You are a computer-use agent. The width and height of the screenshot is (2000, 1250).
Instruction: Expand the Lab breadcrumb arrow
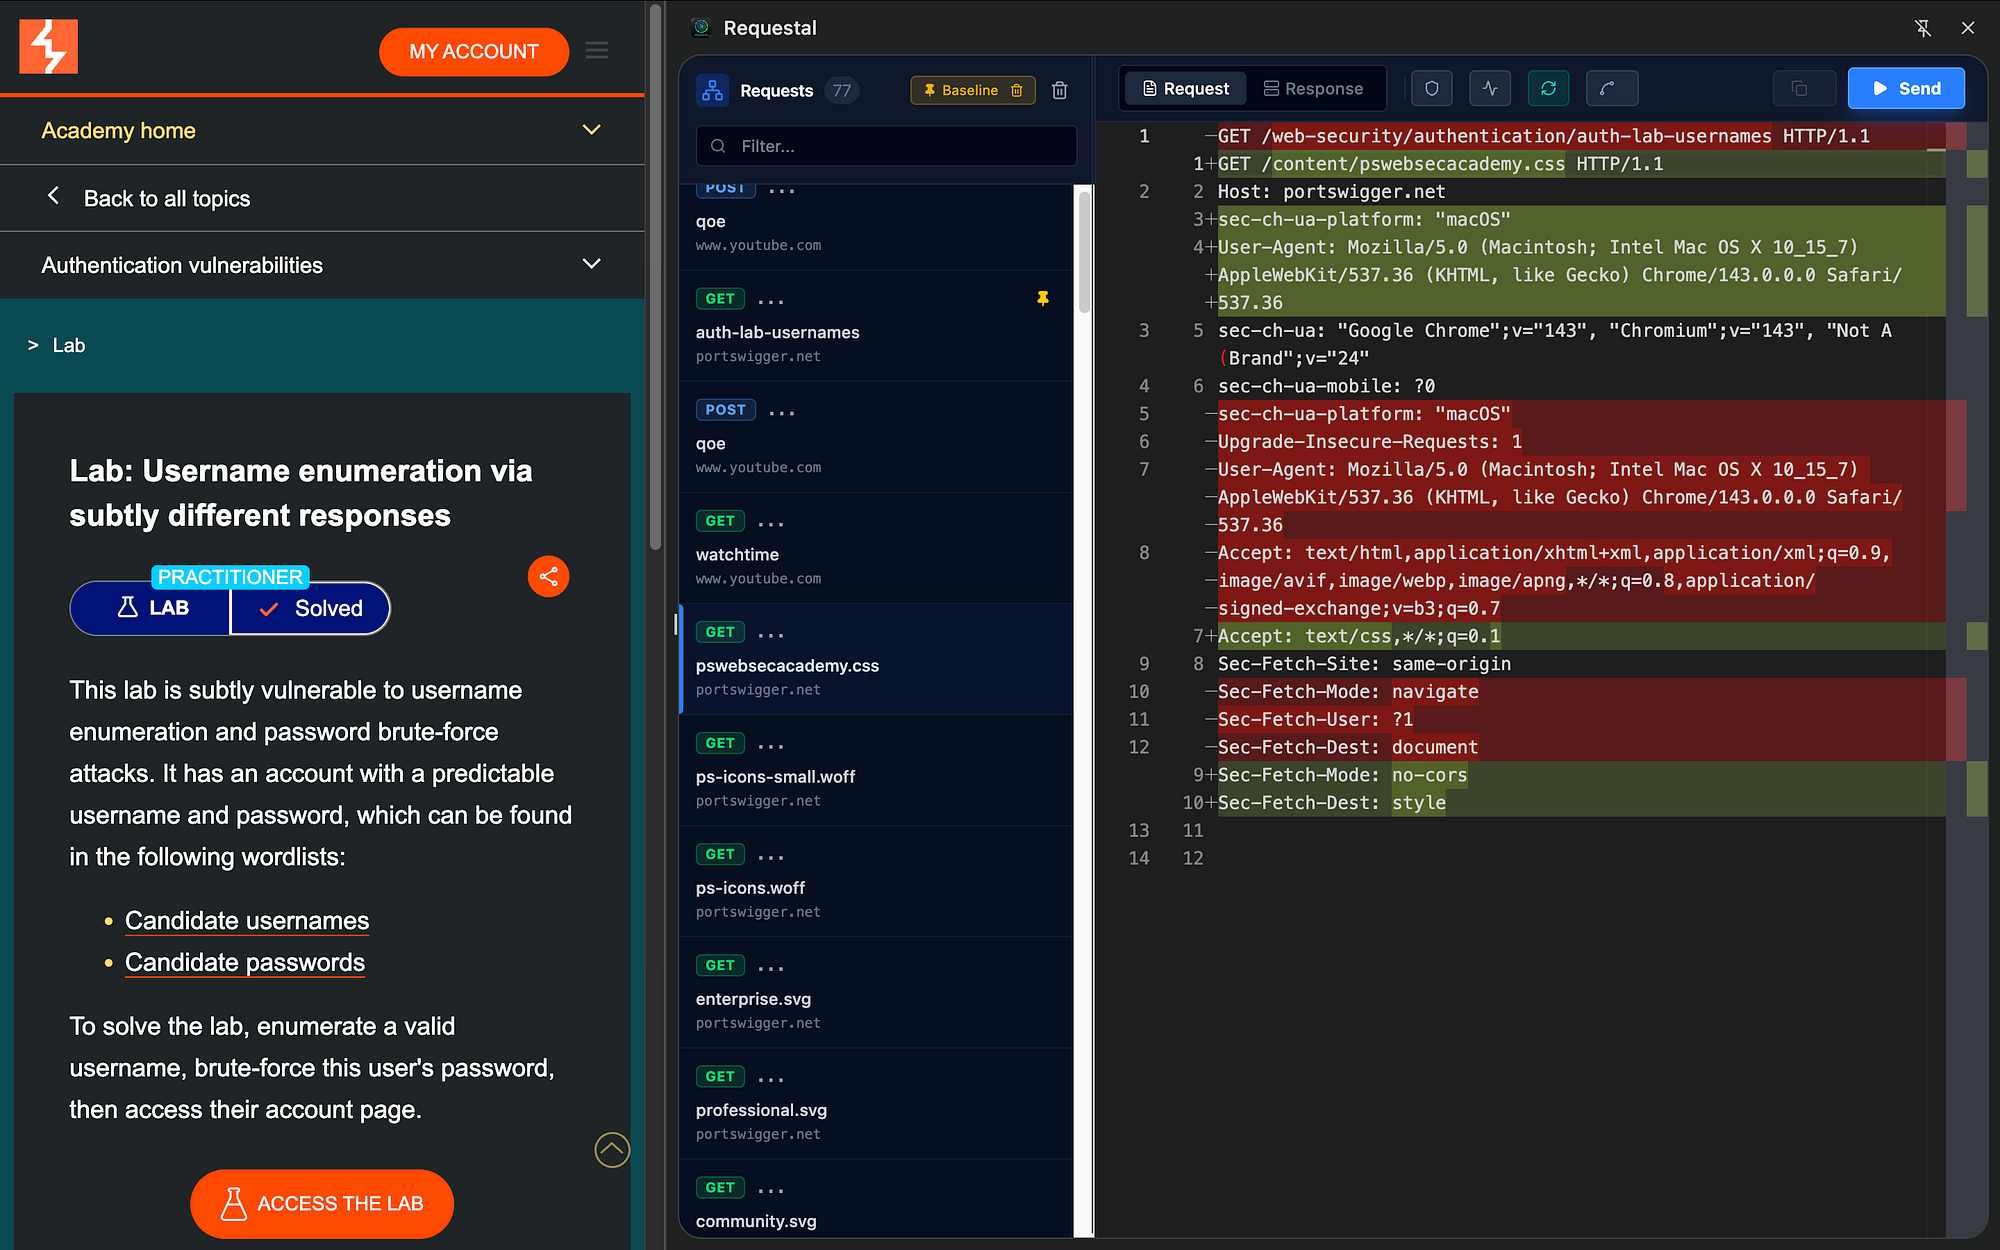click(33, 346)
